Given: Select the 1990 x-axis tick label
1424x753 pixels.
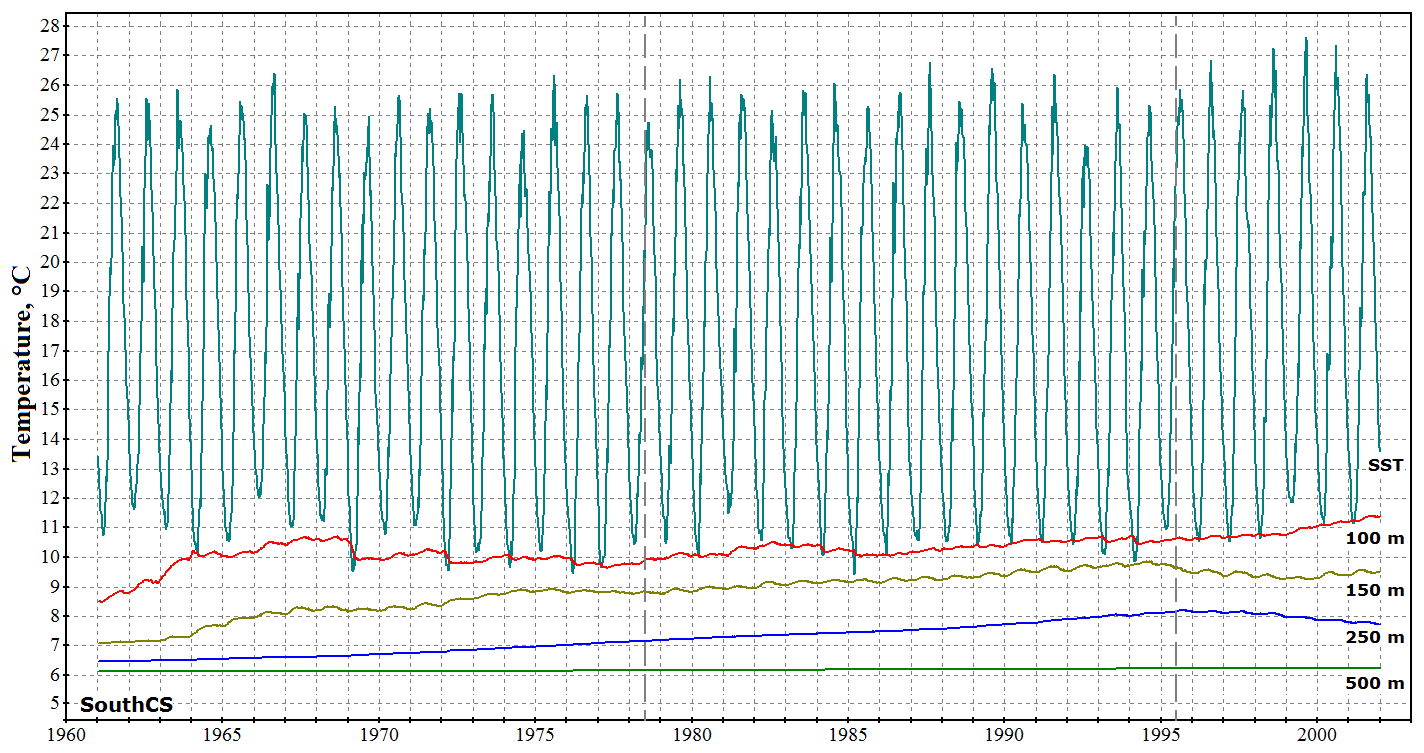Looking at the screenshot, I should (x=1004, y=735).
